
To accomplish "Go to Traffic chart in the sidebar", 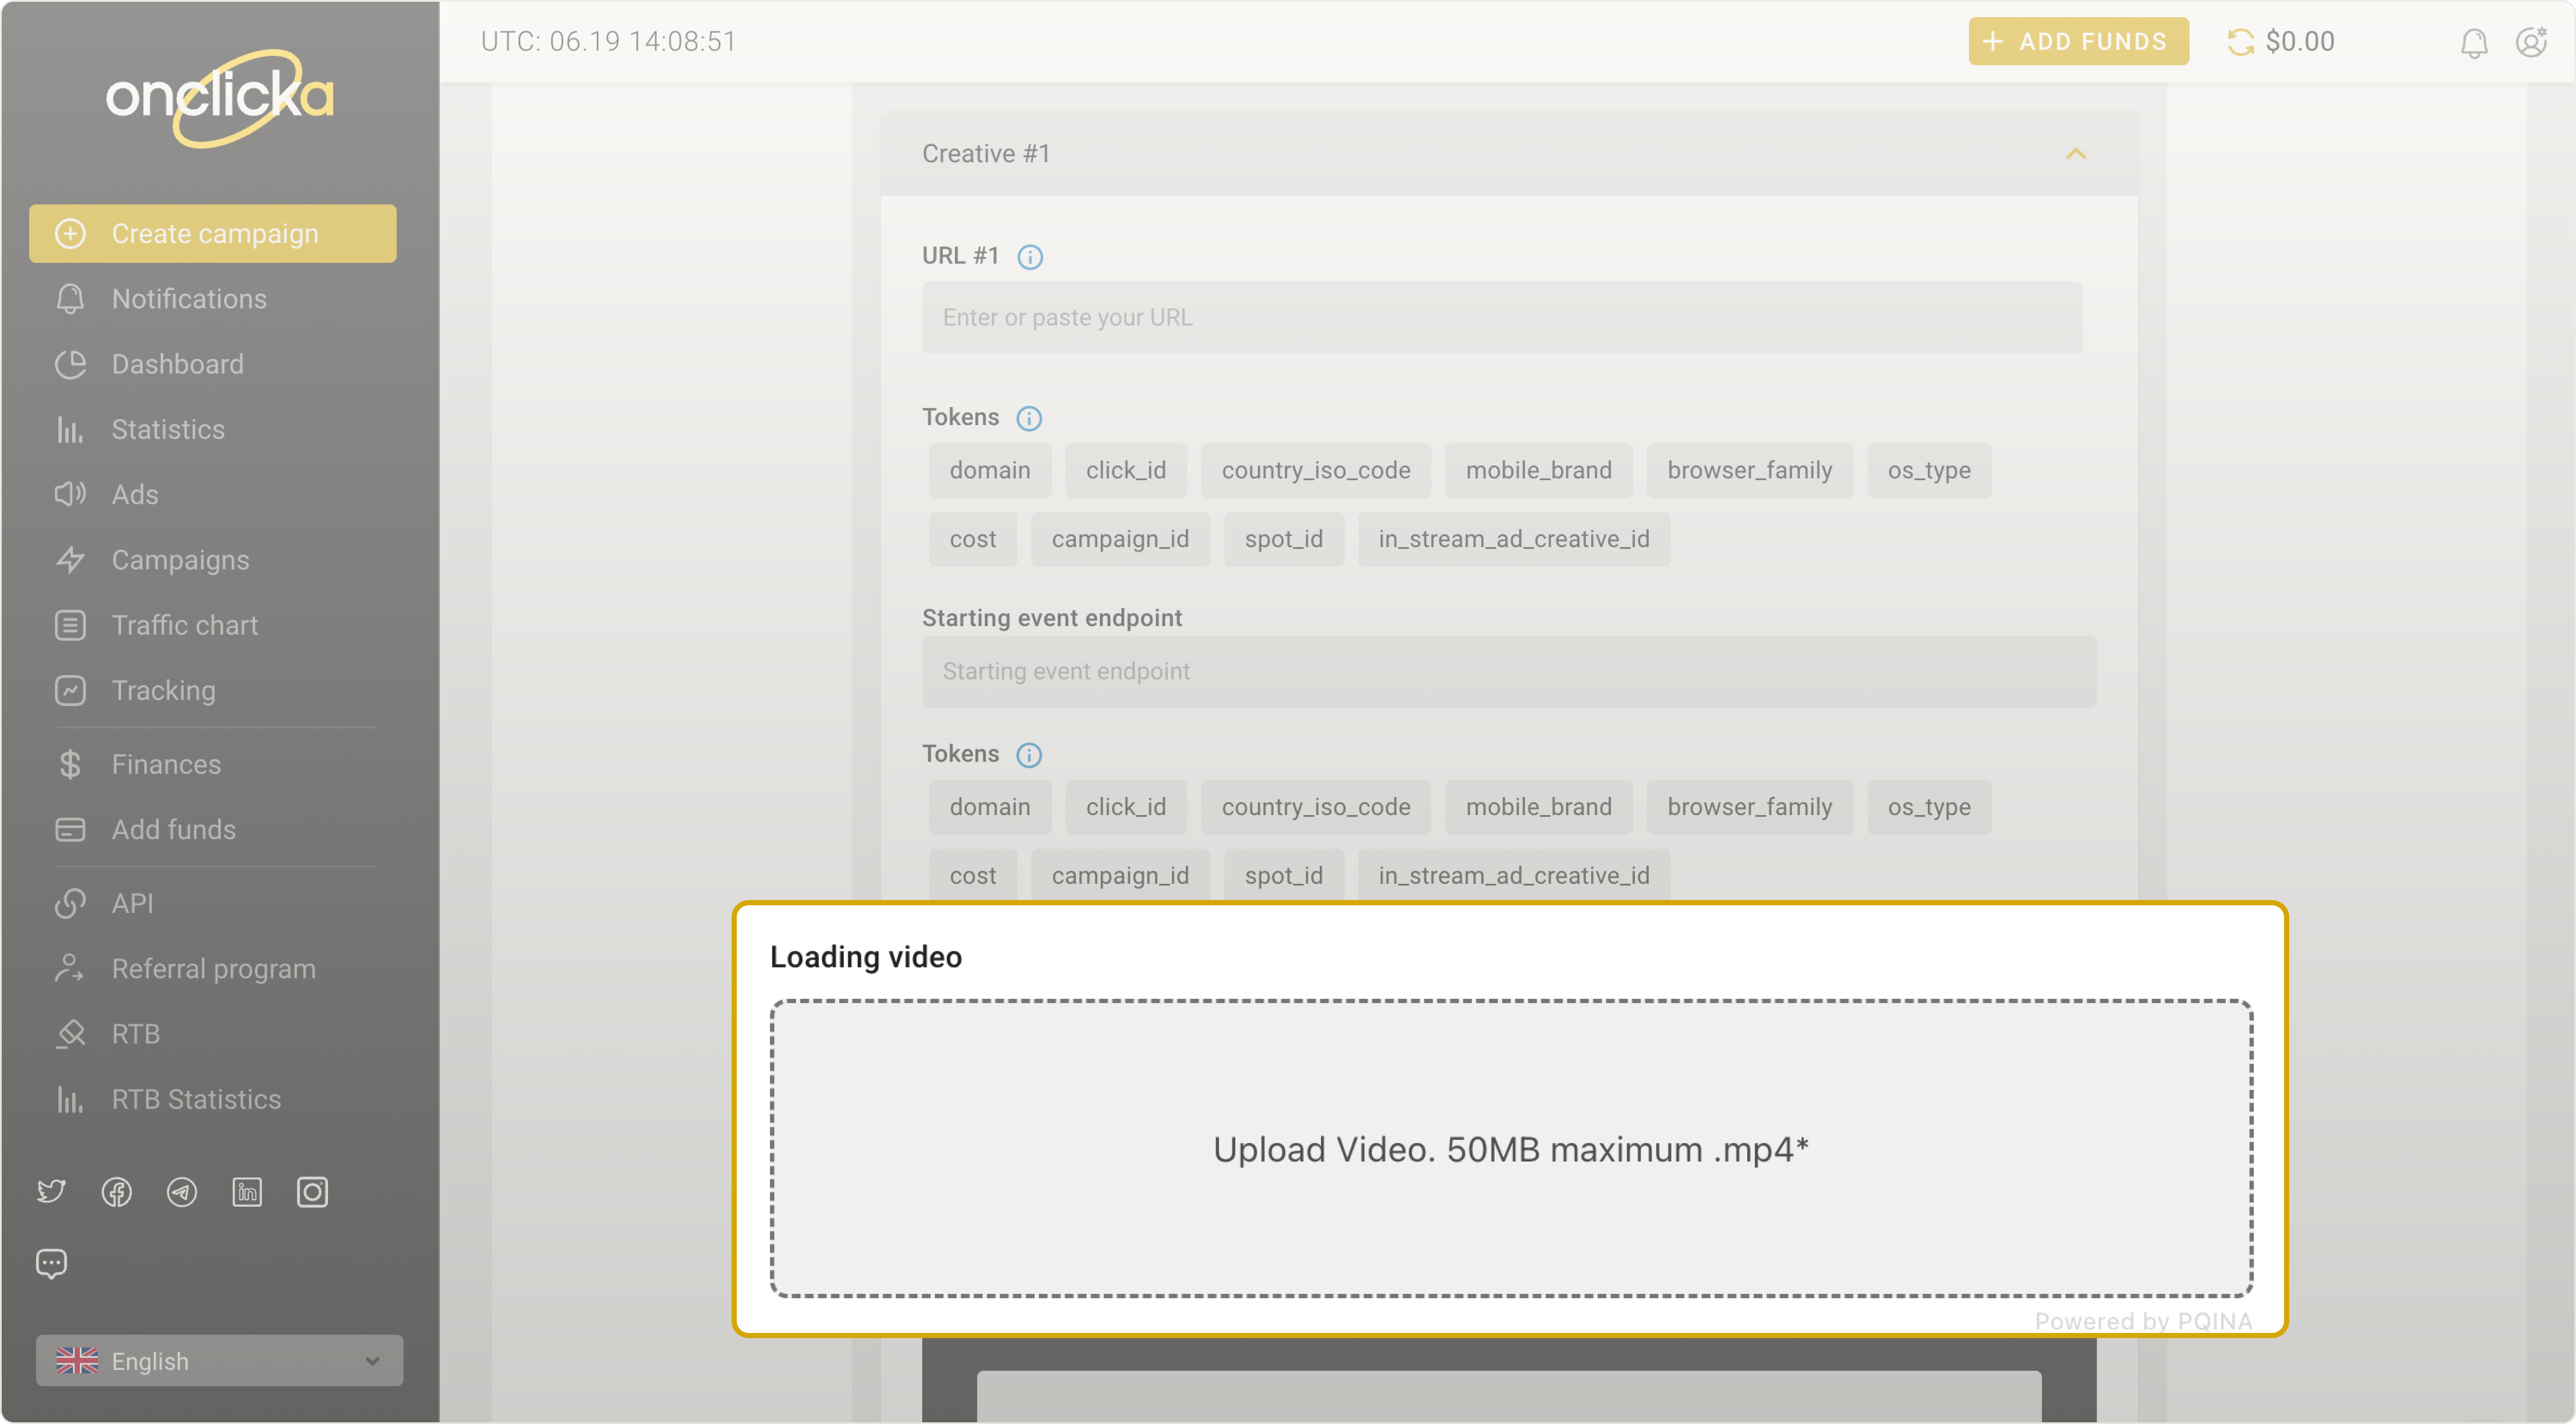I will pyautogui.click(x=184, y=625).
